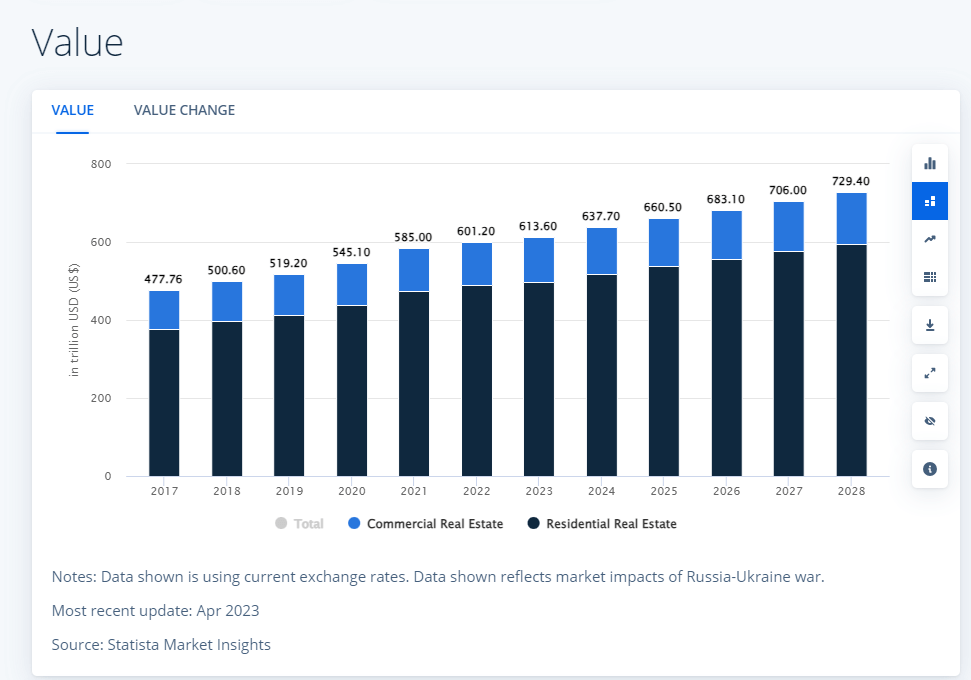The width and height of the screenshot is (971, 680).
Task: Select the stacked bar chart view icon
Action: [929, 201]
